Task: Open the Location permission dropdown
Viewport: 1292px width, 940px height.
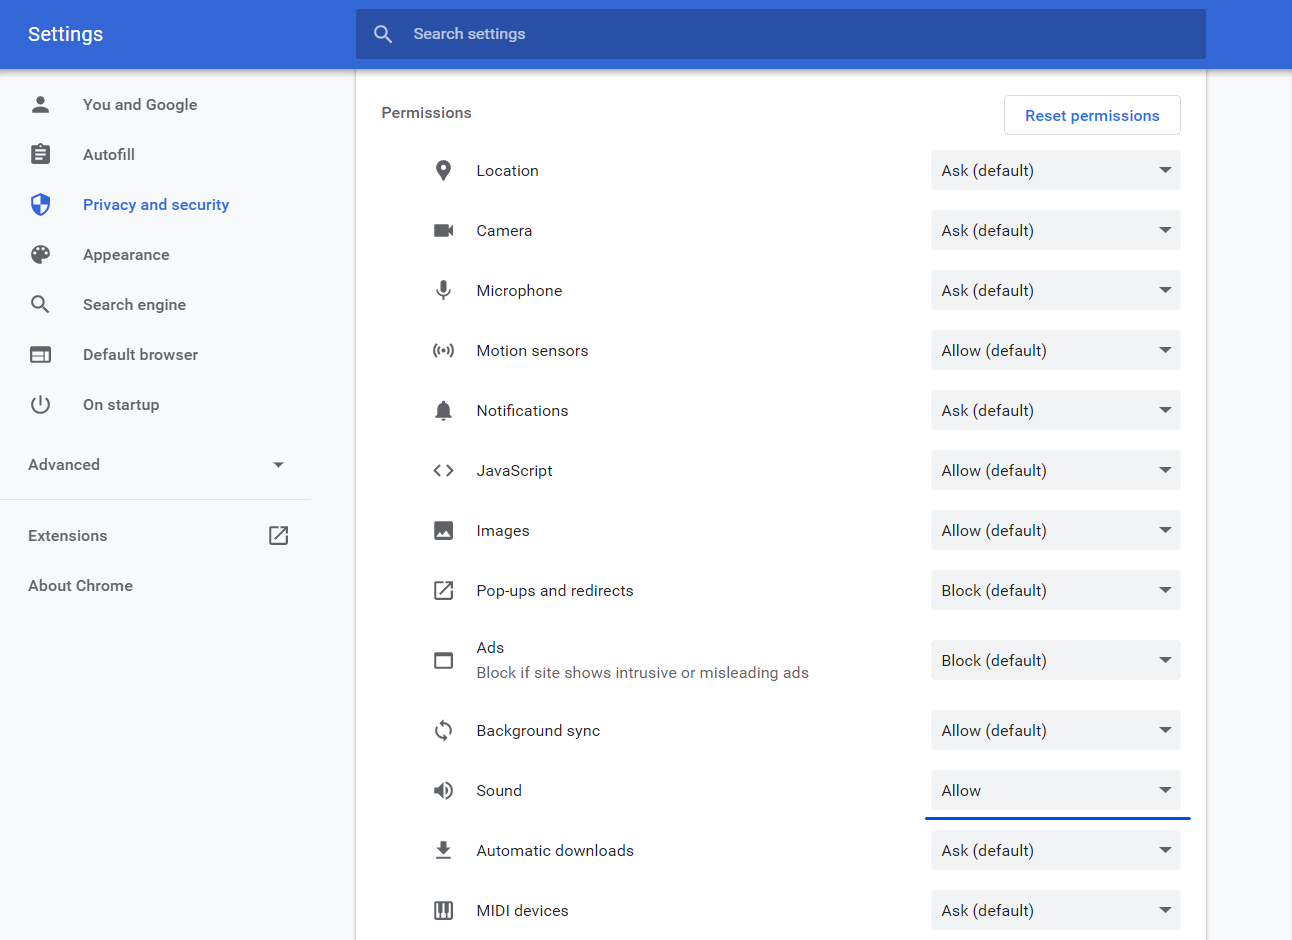Action: click(1055, 170)
